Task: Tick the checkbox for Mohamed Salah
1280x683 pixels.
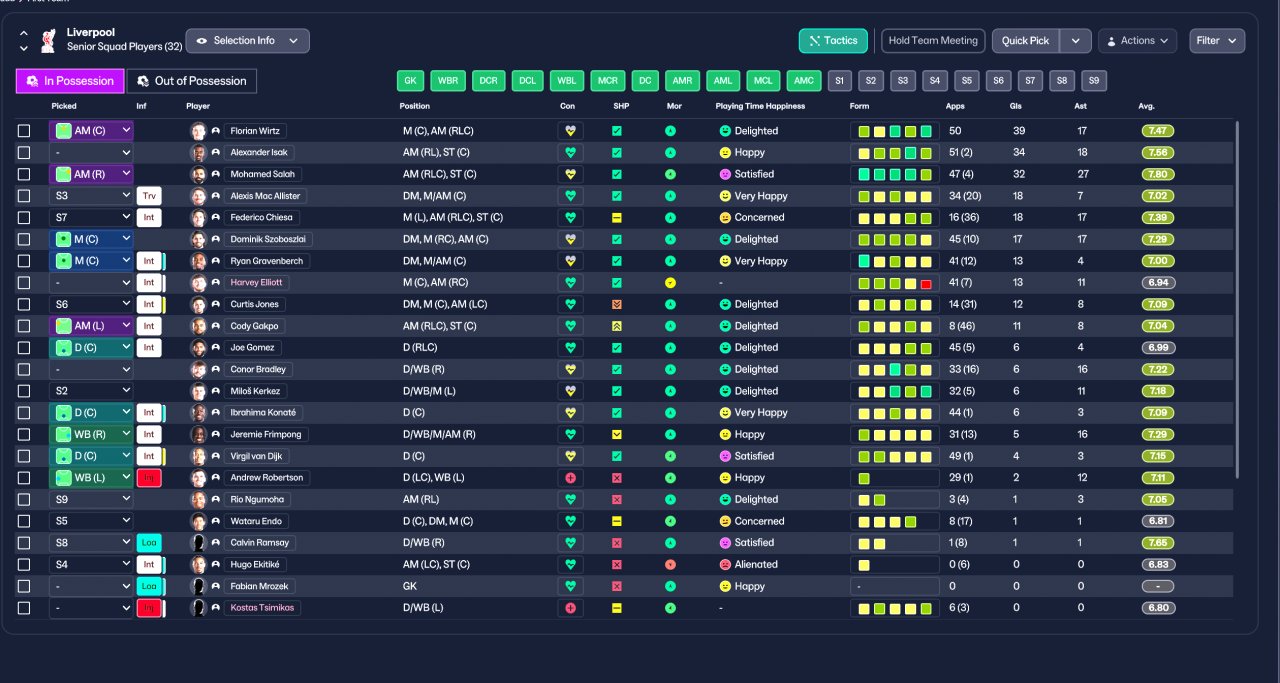Action: point(24,174)
